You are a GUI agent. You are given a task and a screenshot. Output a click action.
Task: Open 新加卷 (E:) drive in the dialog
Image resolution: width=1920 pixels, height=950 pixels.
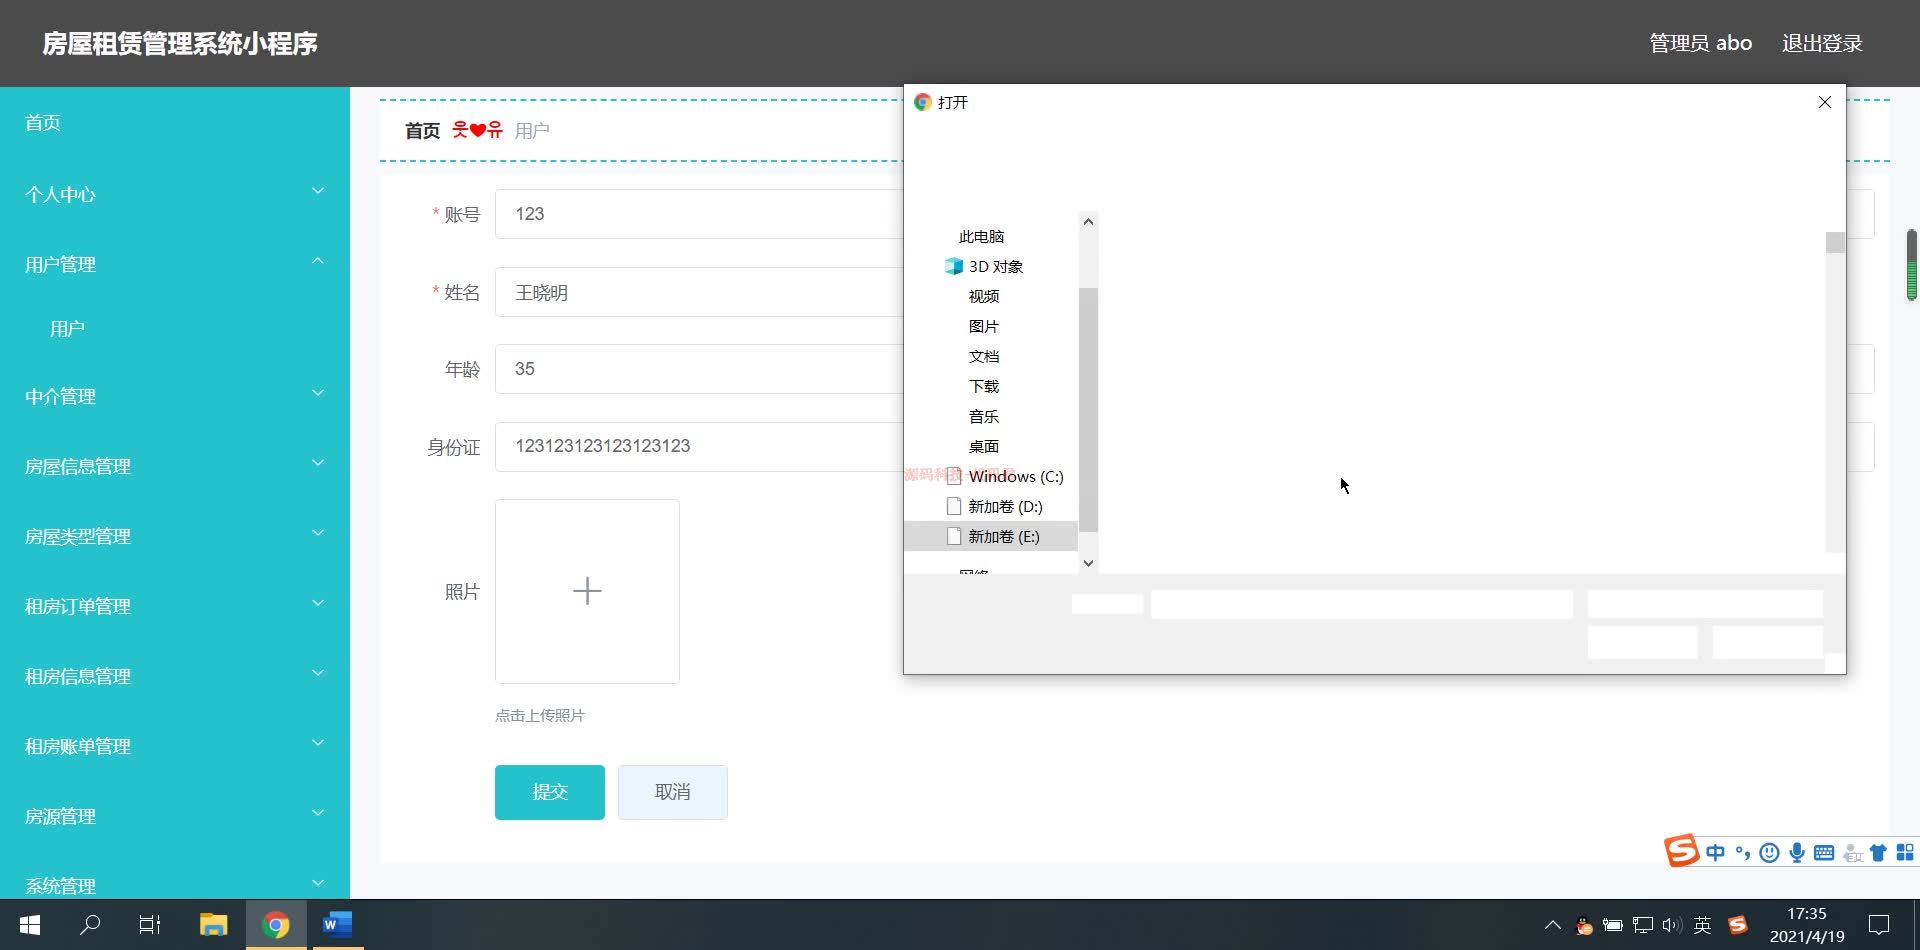pyautogui.click(x=1003, y=536)
